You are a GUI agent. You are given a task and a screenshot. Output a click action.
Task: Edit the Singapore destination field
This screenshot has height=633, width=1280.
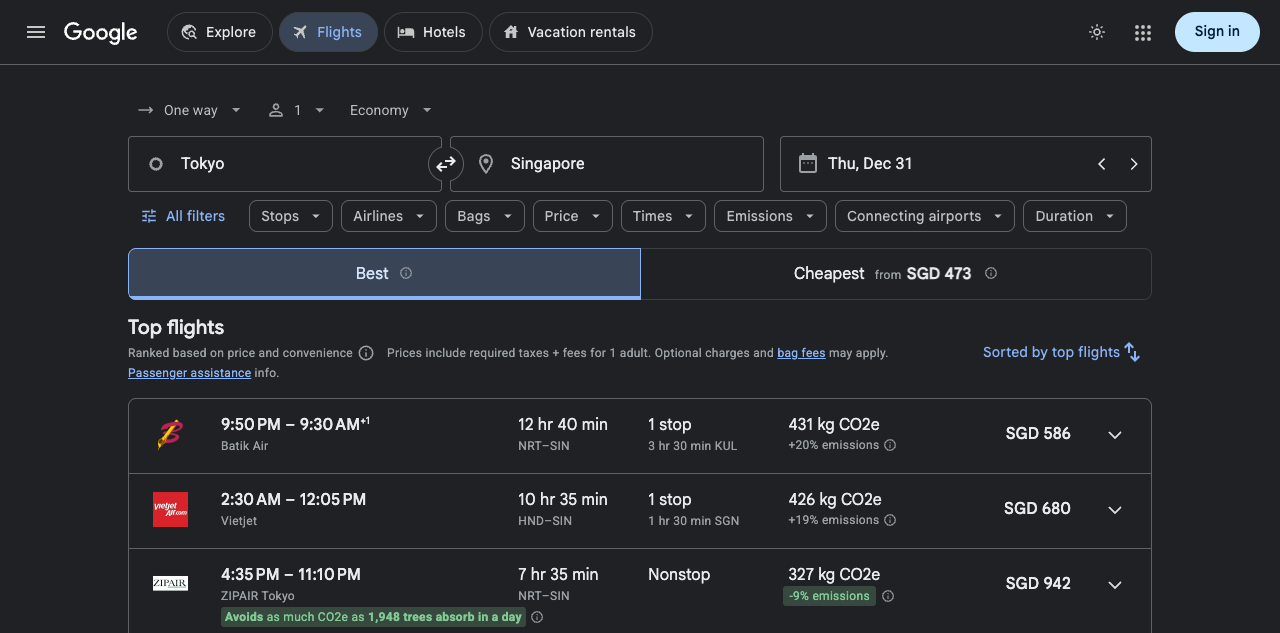click(607, 164)
